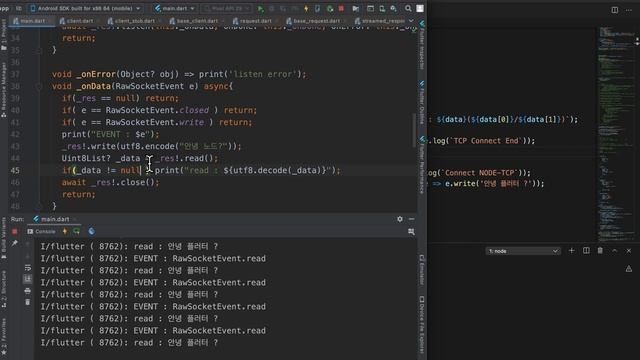Toggle scroll to end of console

click(x=27, y=279)
